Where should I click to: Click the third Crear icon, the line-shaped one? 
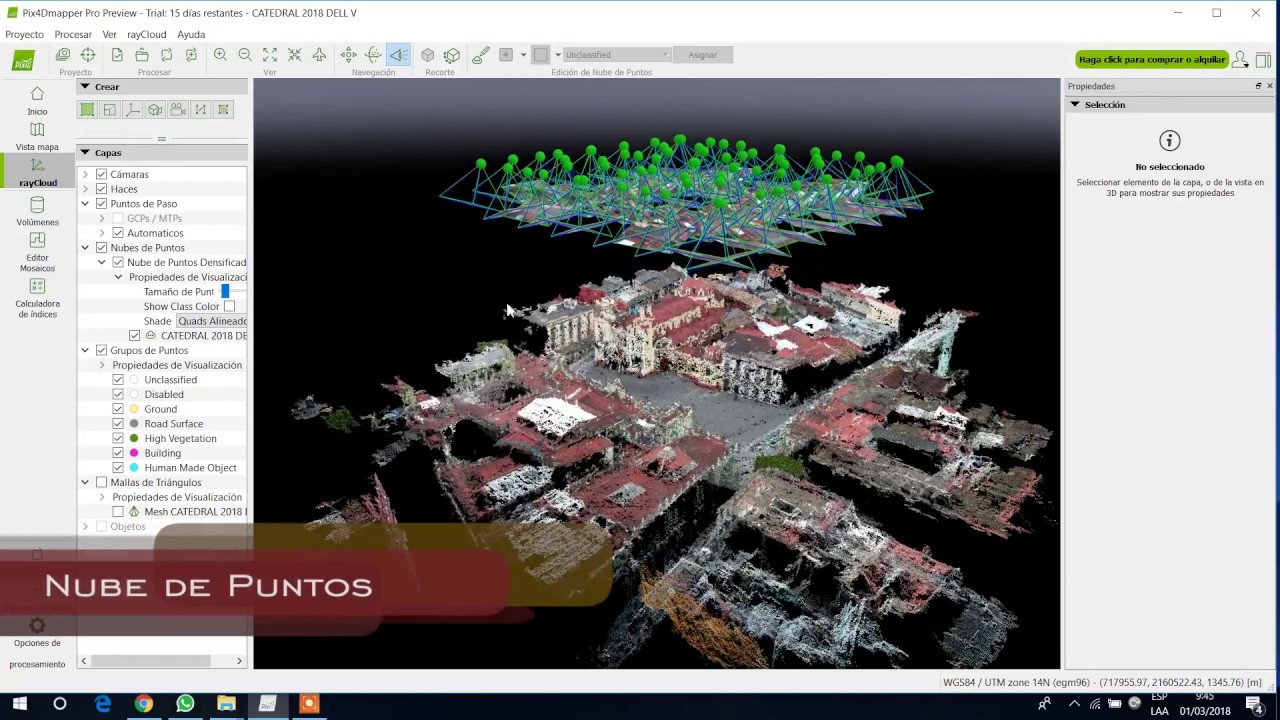132,110
